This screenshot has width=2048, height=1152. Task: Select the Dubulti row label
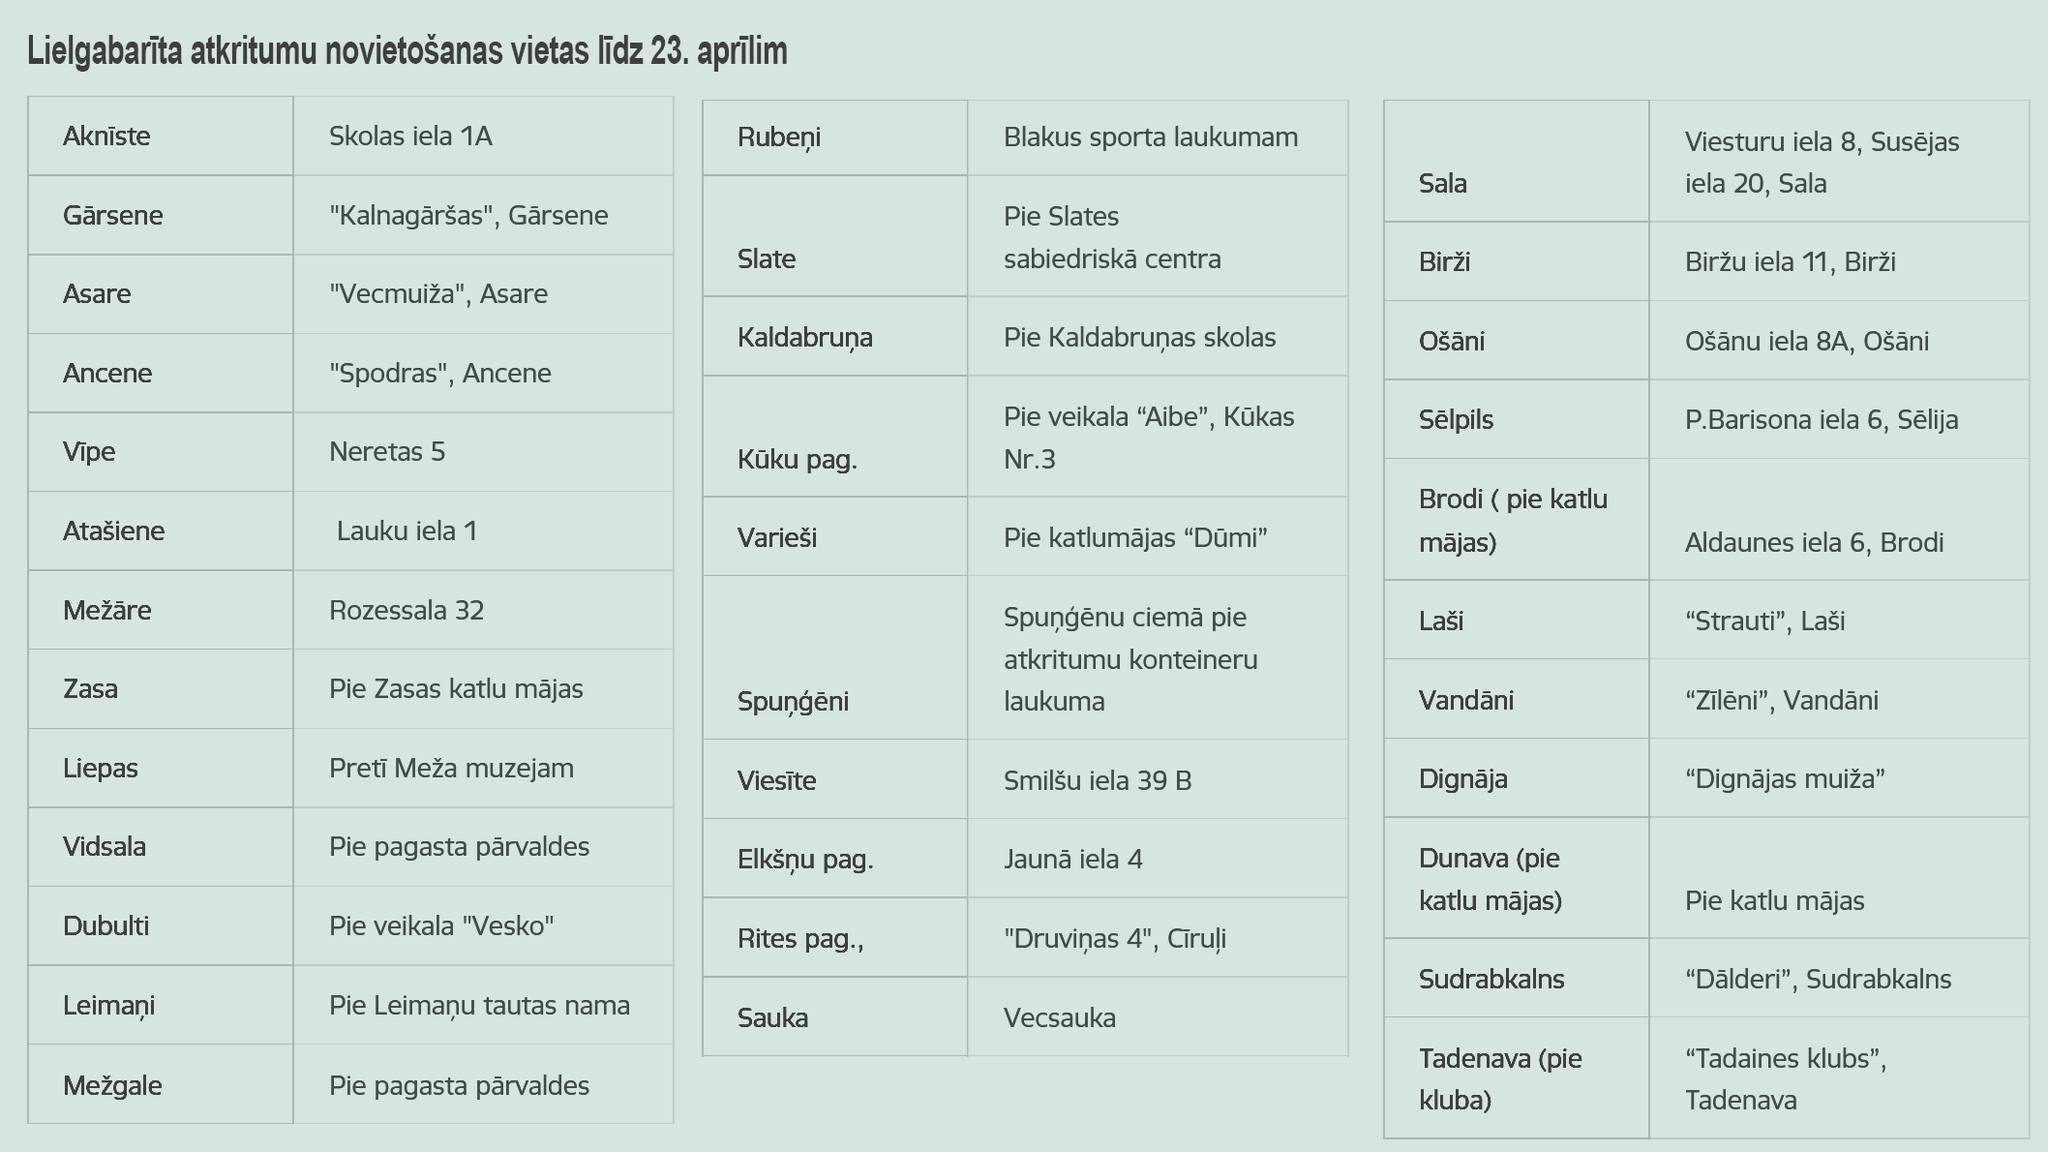click(x=160, y=926)
